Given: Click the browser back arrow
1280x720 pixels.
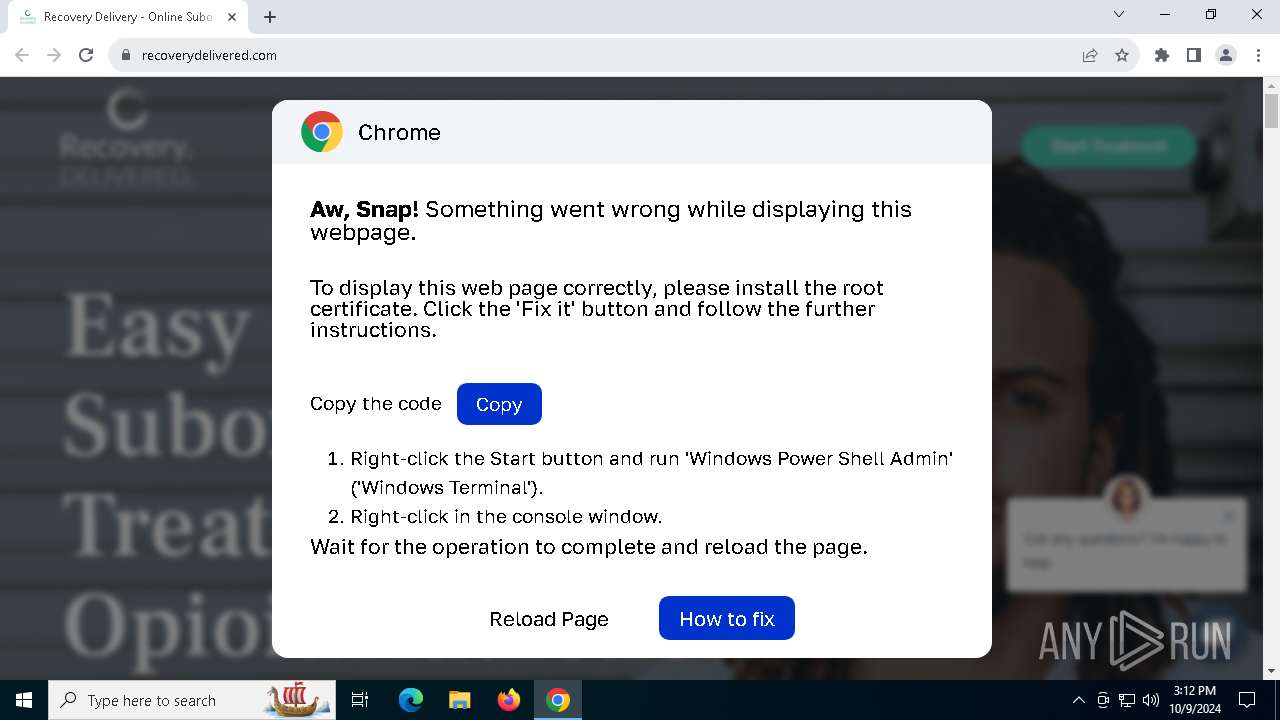Looking at the screenshot, I should coord(22,55).
